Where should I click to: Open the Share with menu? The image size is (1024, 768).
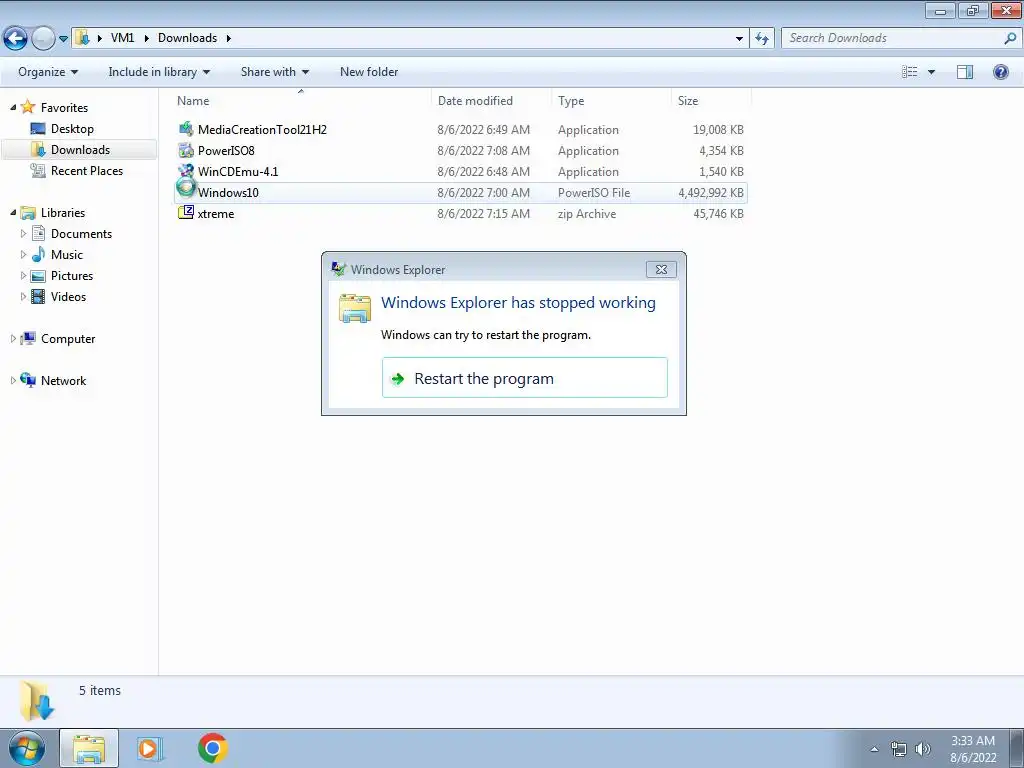click(x=274, y=72)
